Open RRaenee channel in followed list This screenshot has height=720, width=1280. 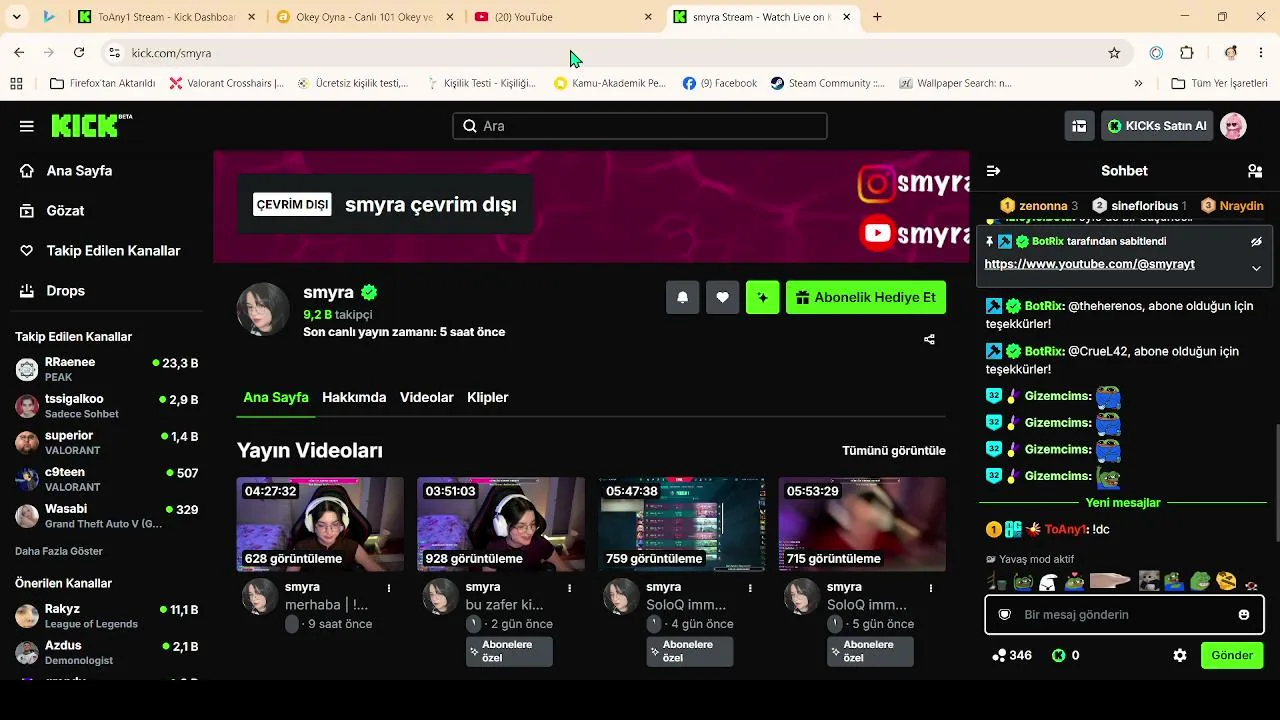[106, 369]
